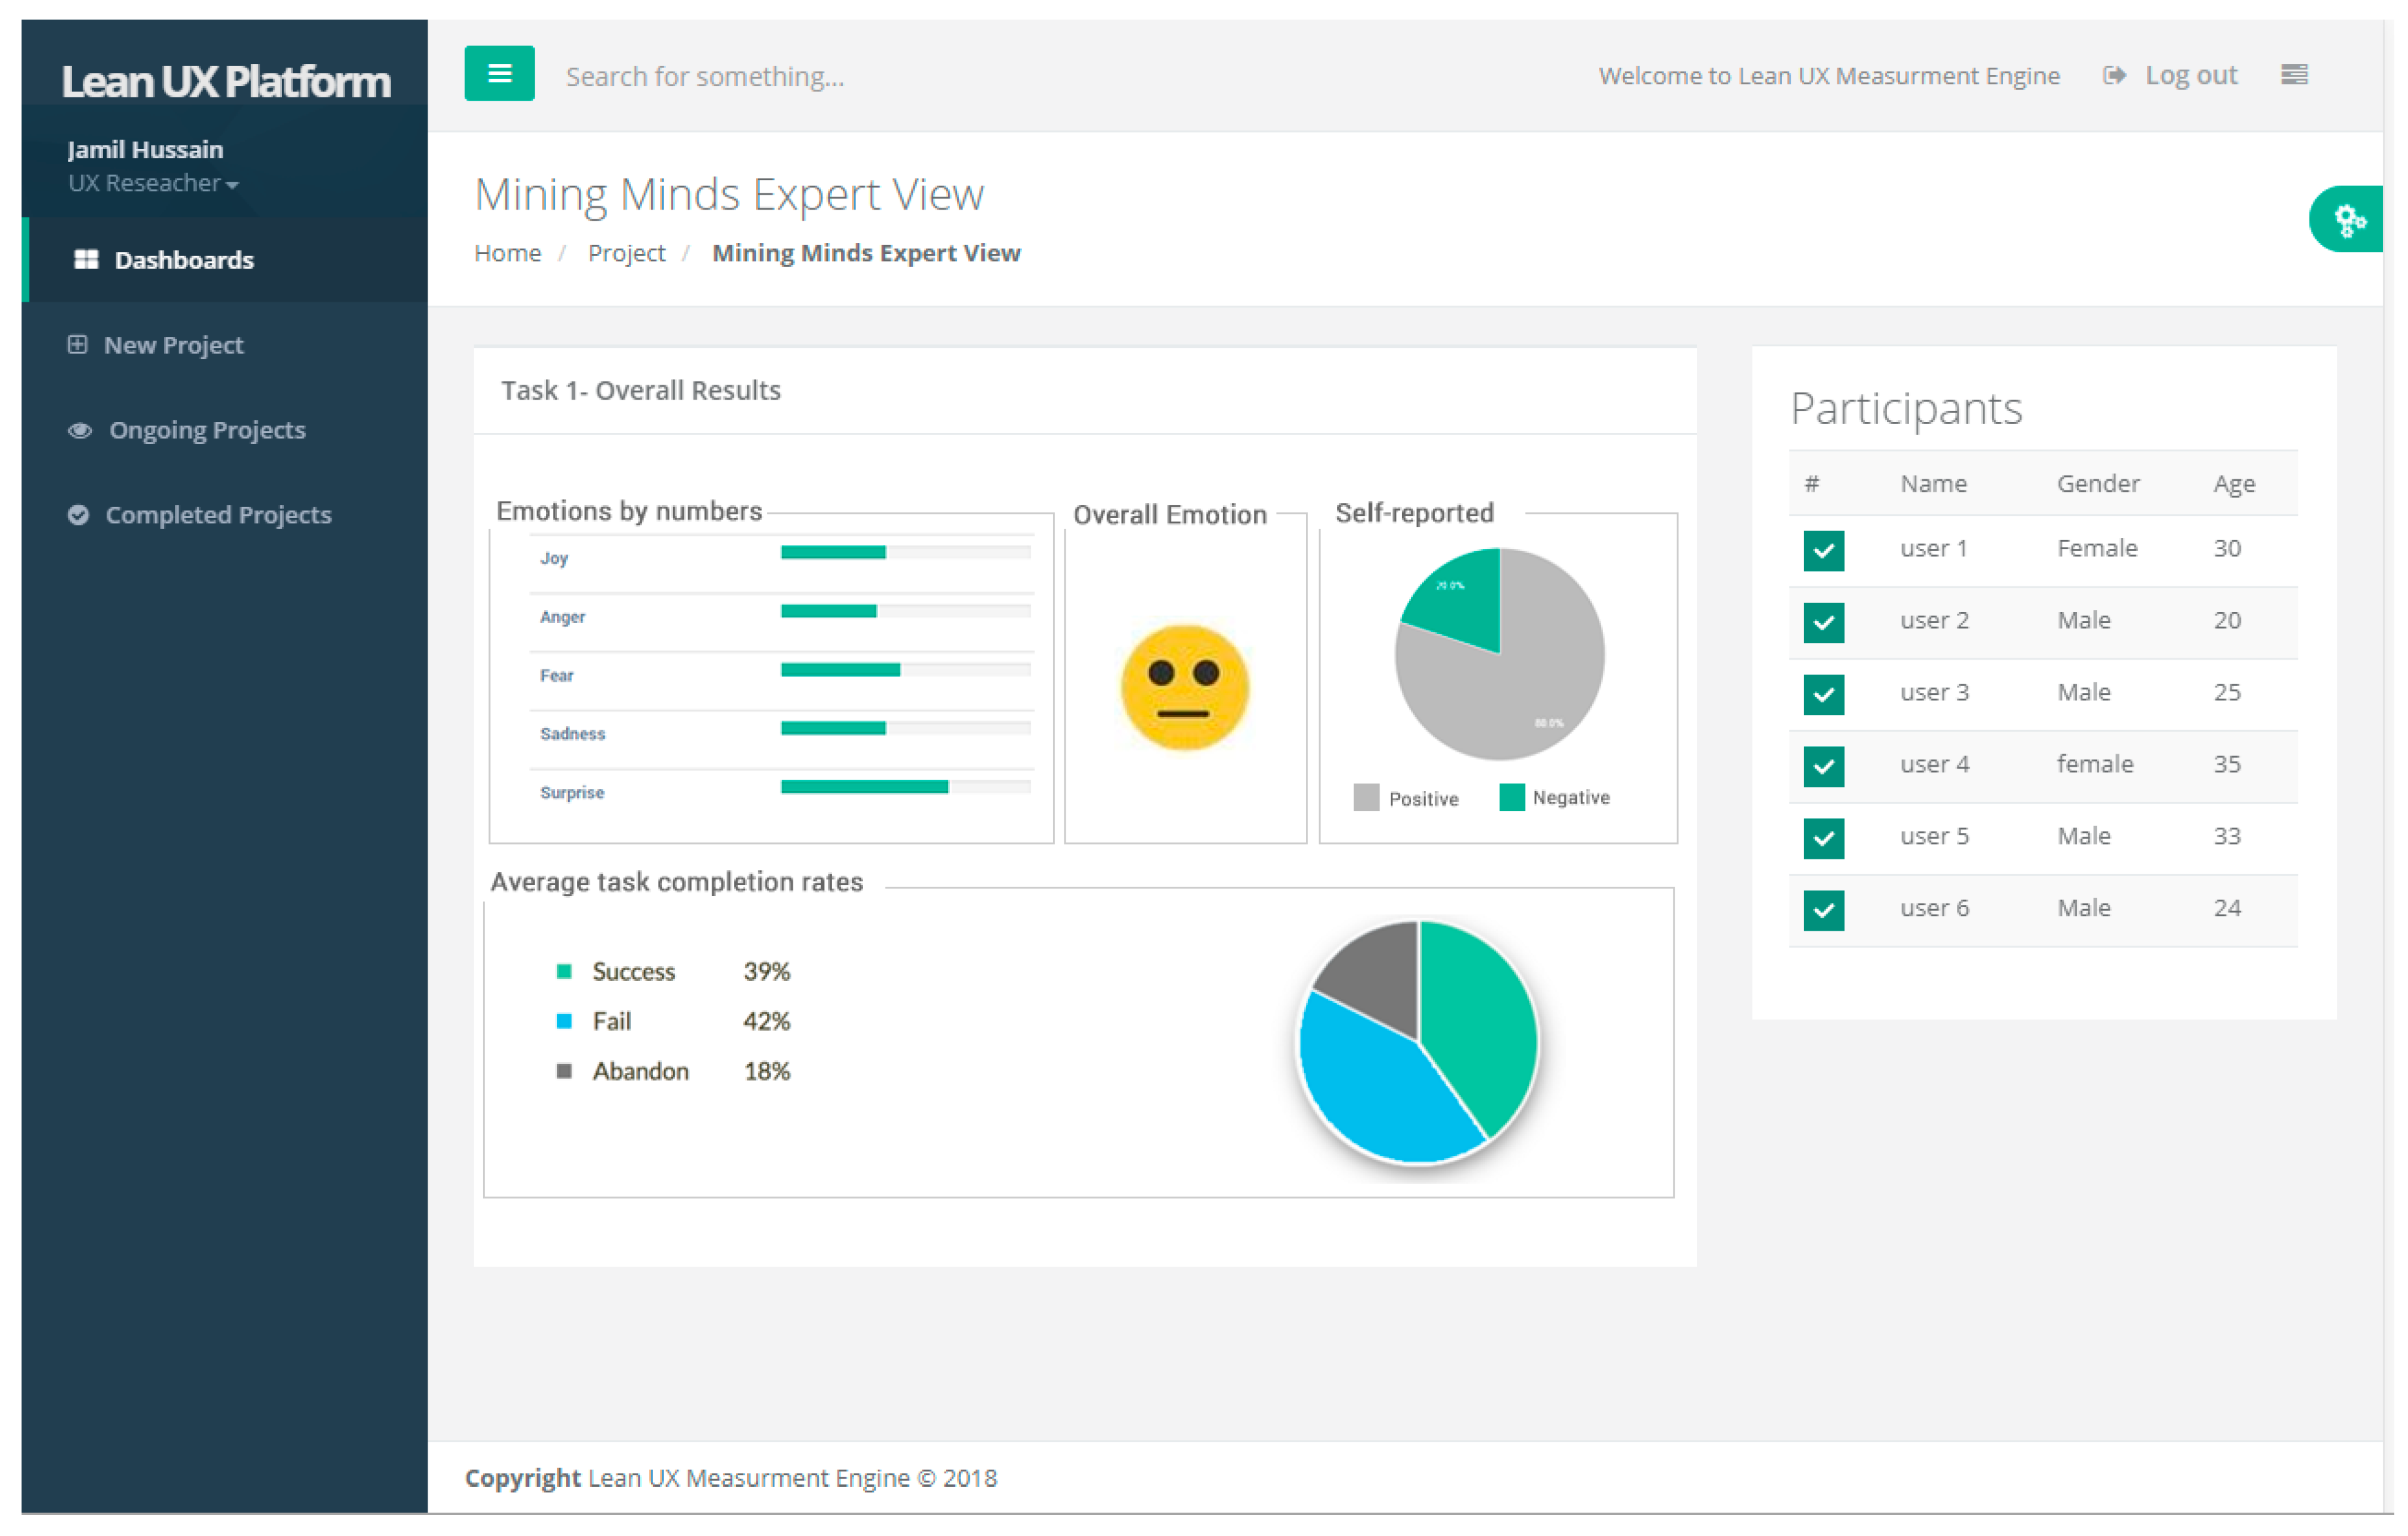Viewport: 2408px width, 1536px height.
Task: Click the Lean UX Platform logo
Action: pyautogui.click(x=226, y=82)
